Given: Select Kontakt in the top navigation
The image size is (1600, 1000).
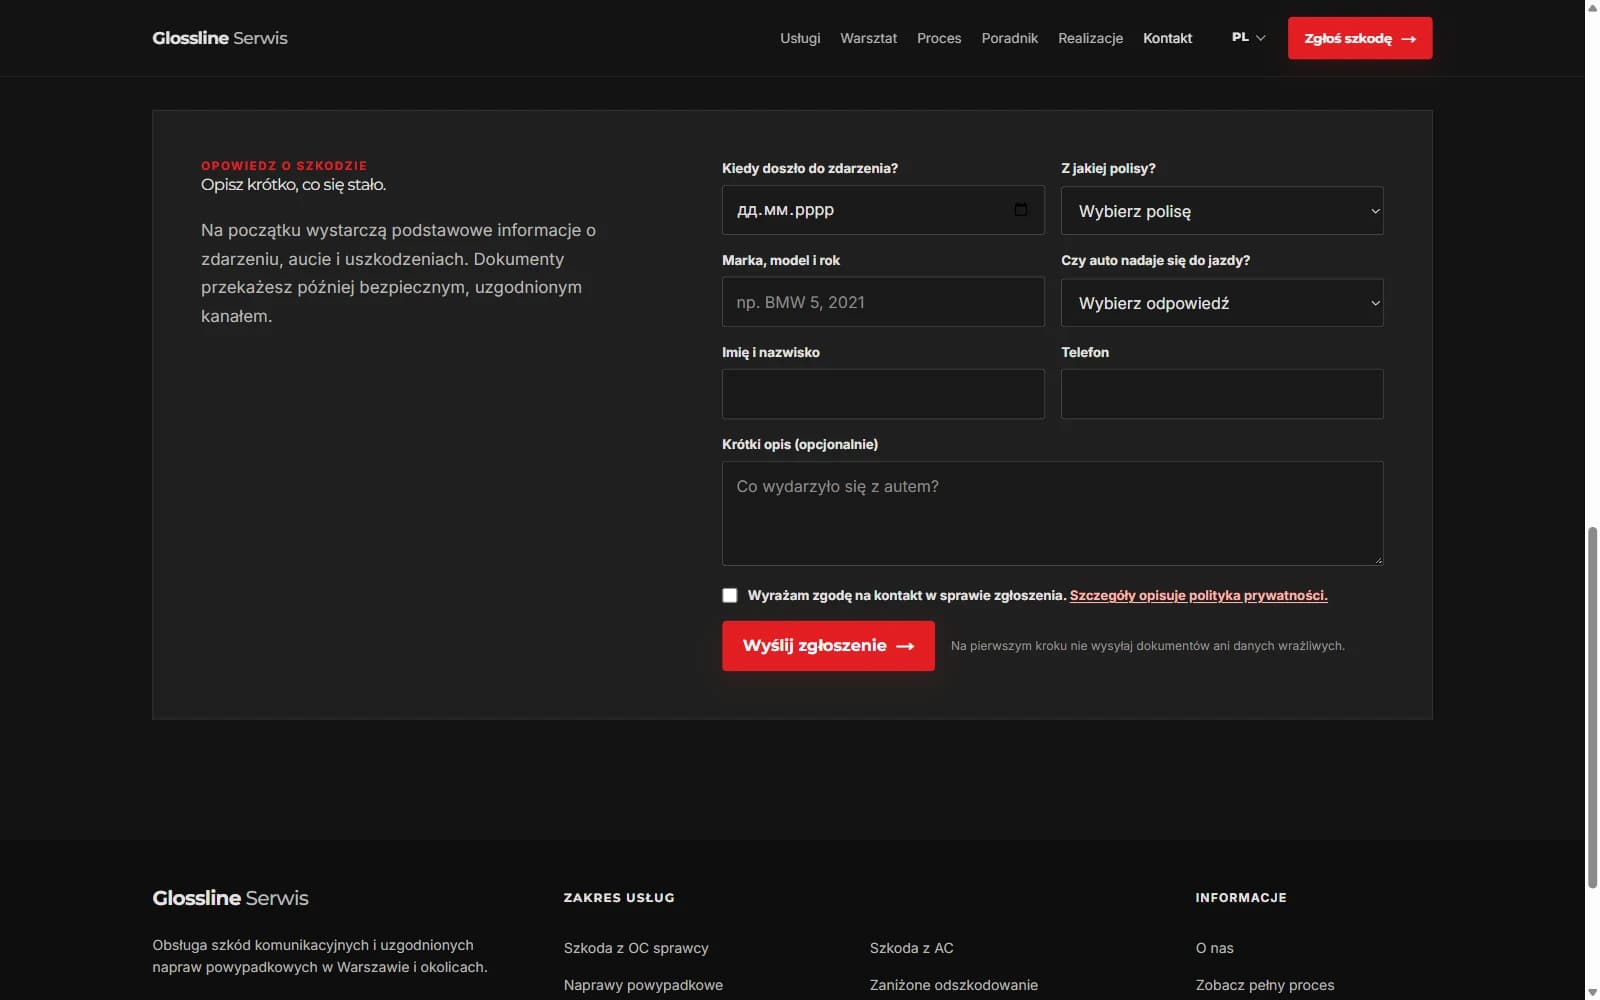Looking at the screenshot, I should point(1168,38).
